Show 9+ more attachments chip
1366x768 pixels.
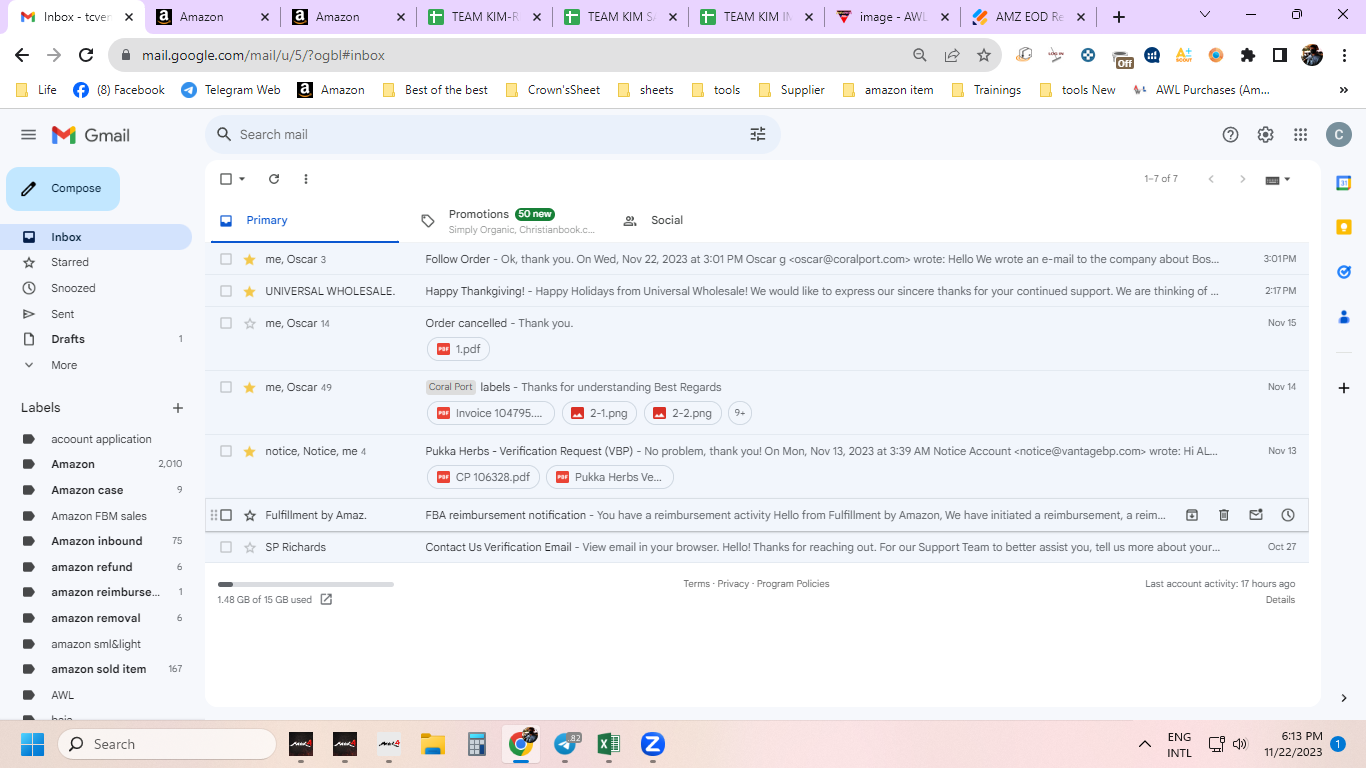[x=740, y=413]
